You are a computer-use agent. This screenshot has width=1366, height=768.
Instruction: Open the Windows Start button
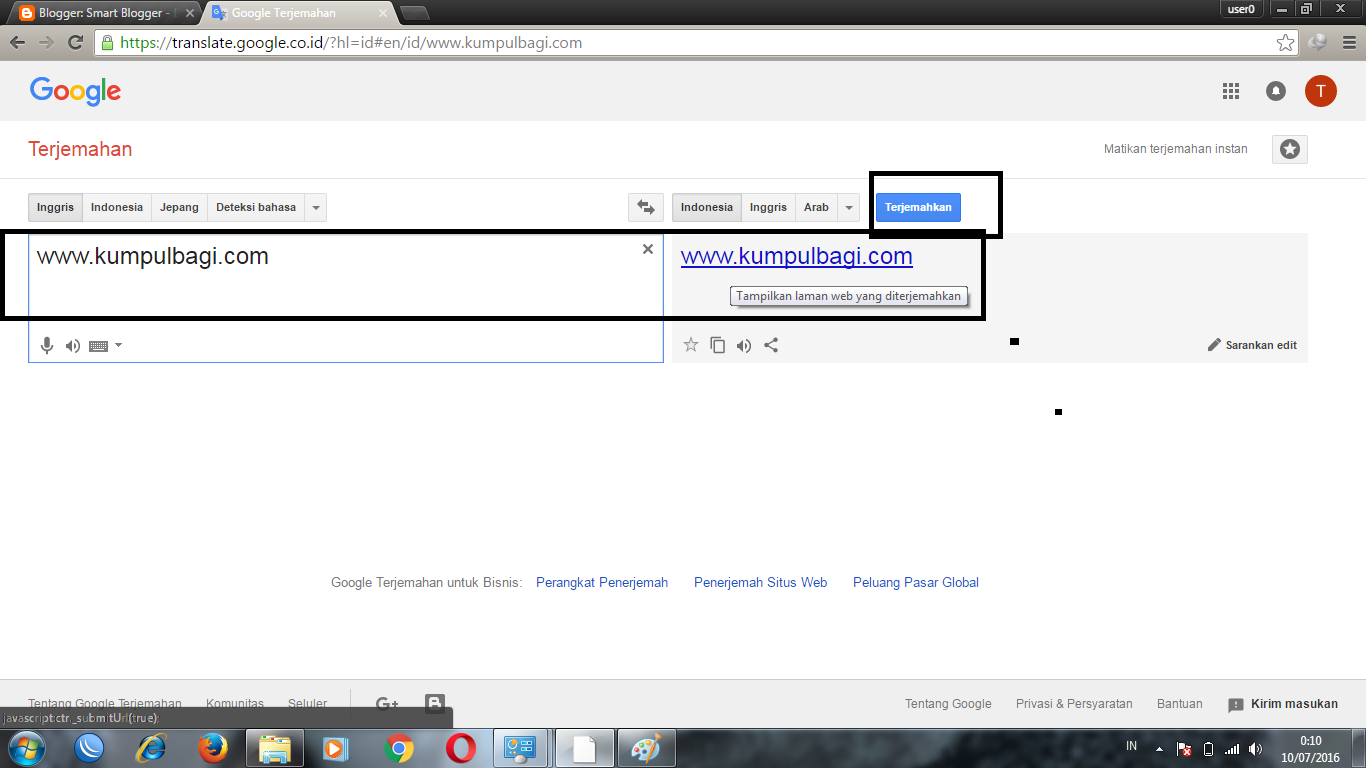[x=25, y=748]
